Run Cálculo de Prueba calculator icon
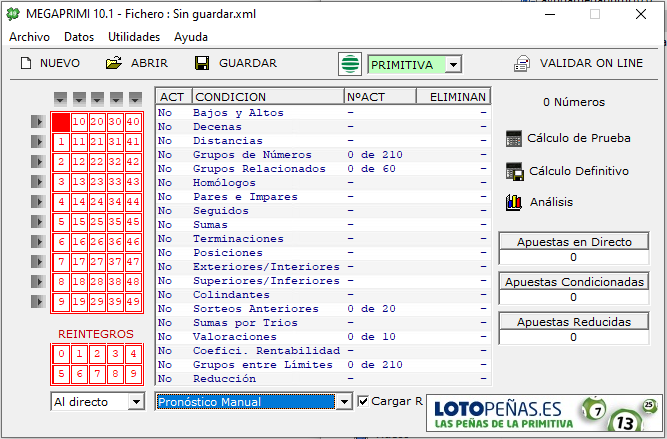The image size is (667, 439). (515, 138)
